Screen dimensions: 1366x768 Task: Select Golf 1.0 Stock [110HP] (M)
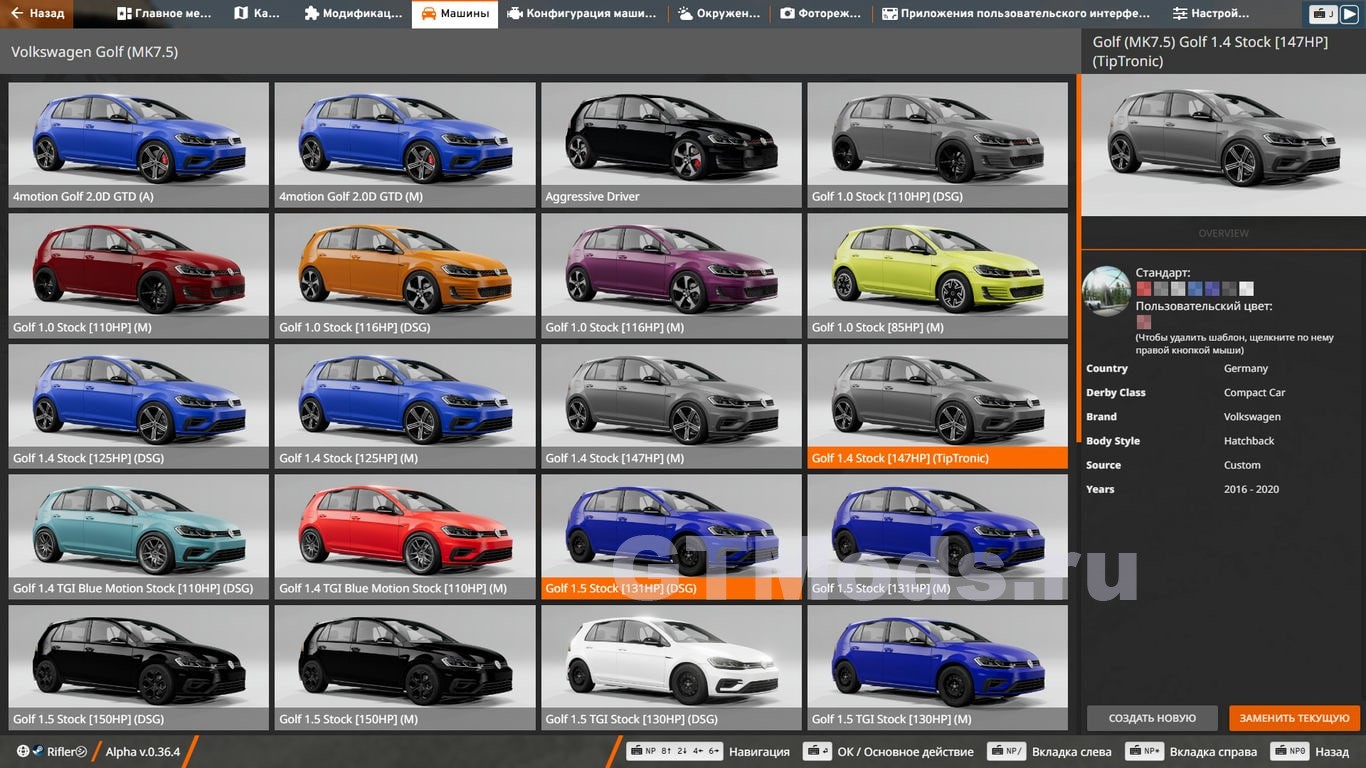pyautogui.click(x=139, y=276)
